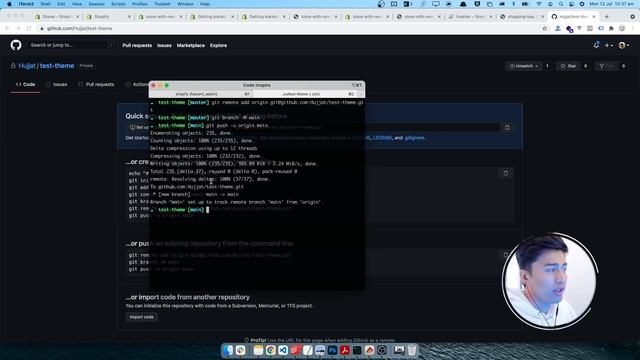Open the Trash in the dock

click(x=412, y=350)
